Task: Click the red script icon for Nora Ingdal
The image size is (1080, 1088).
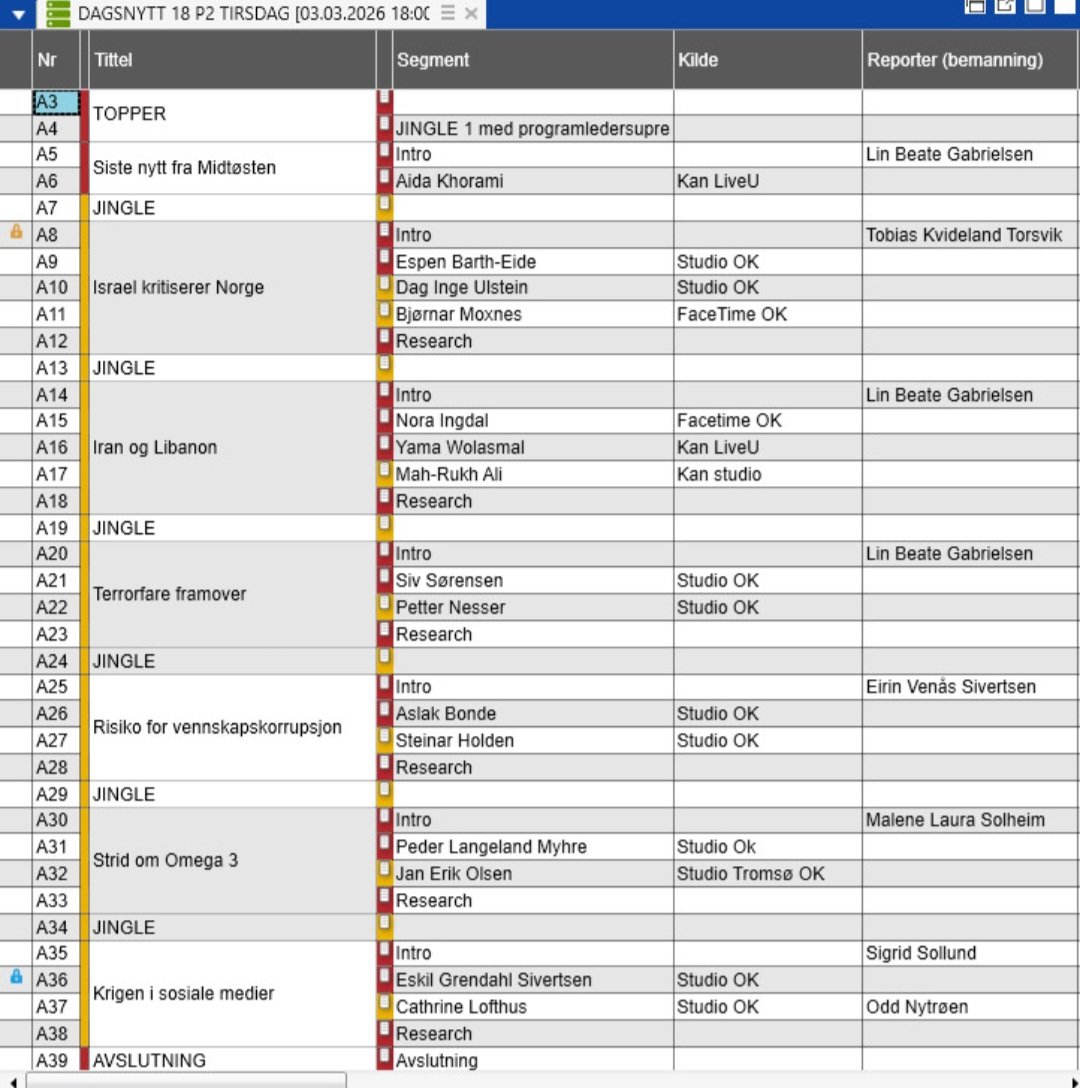Action: point(384,418)
